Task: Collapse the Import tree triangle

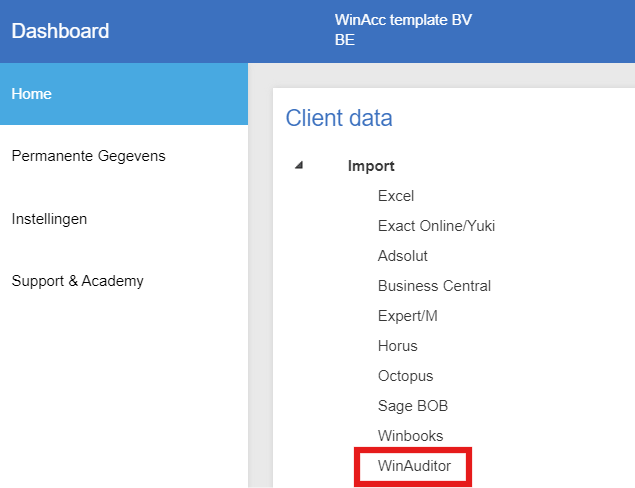Action: 299,165
